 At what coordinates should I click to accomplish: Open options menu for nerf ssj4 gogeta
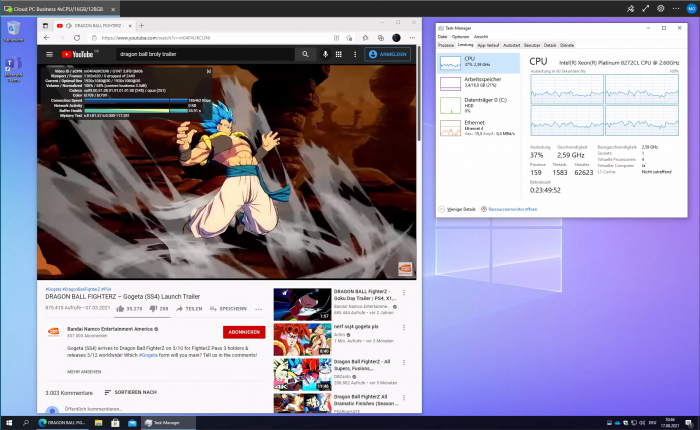[x=404, y=327]
